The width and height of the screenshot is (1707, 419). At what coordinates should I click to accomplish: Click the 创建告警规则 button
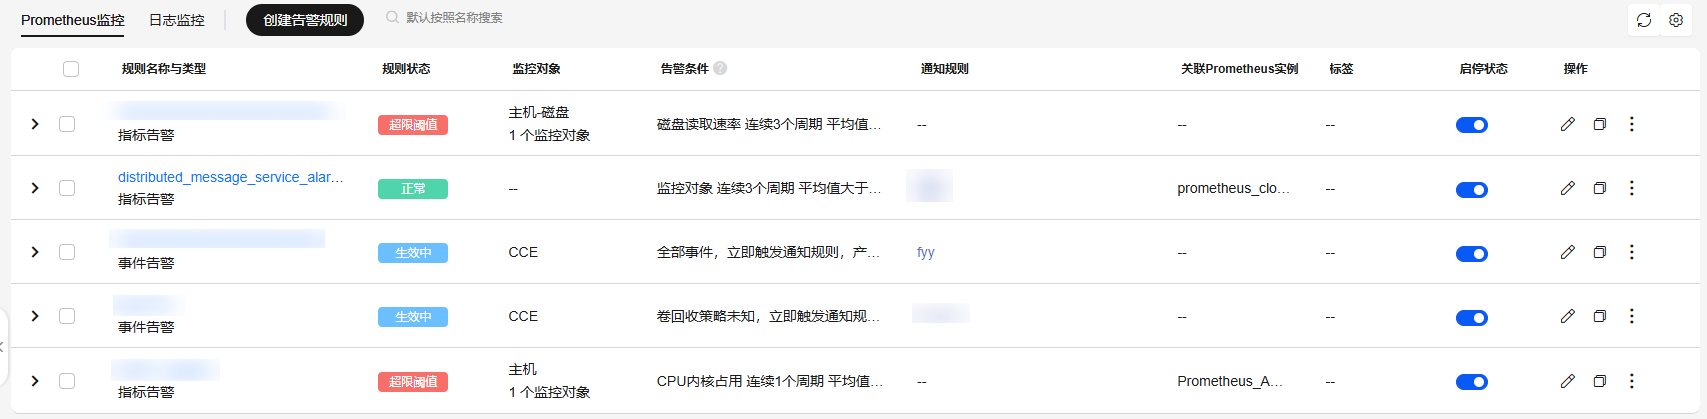click(305, 20)
